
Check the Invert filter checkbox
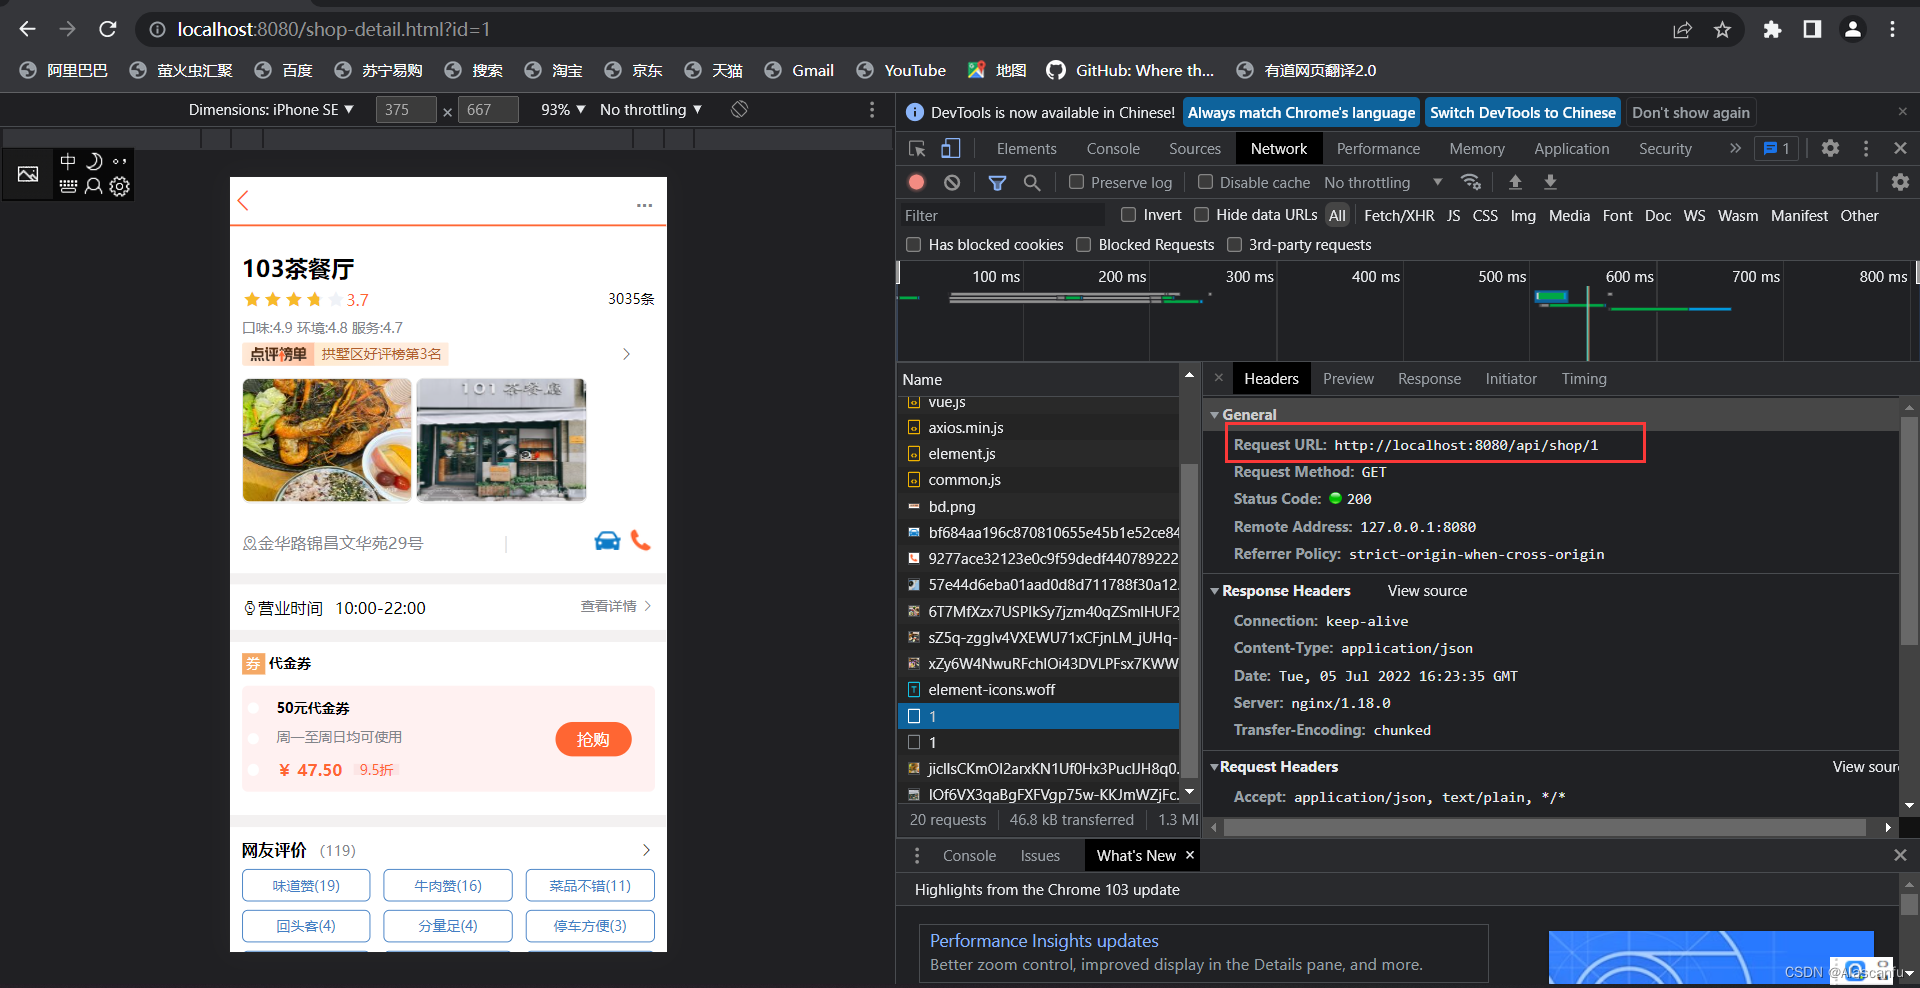coord(1128,214)
